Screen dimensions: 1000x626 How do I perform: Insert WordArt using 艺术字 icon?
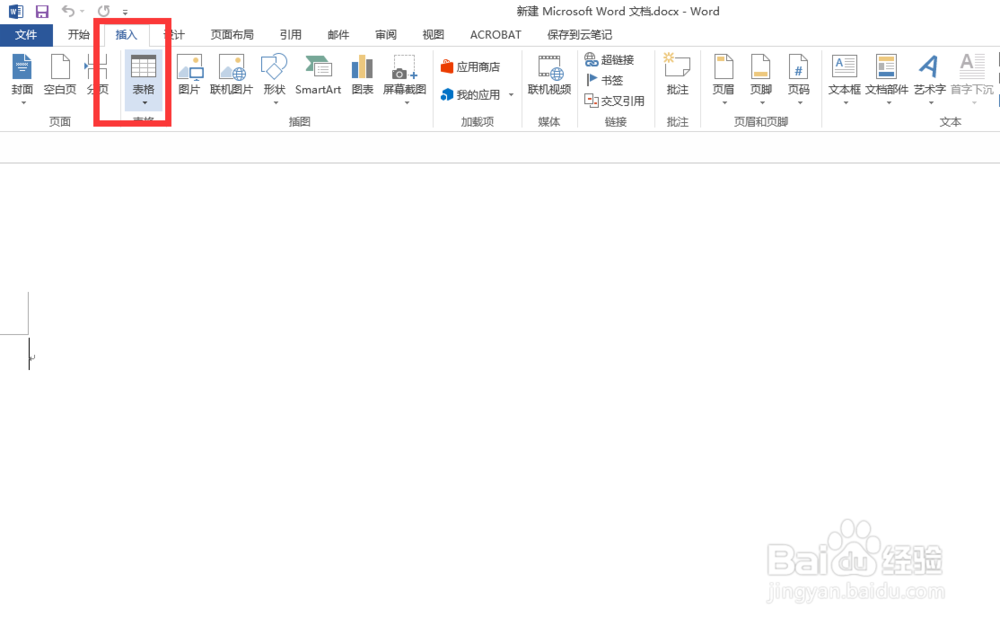click(x=928, y=75)
